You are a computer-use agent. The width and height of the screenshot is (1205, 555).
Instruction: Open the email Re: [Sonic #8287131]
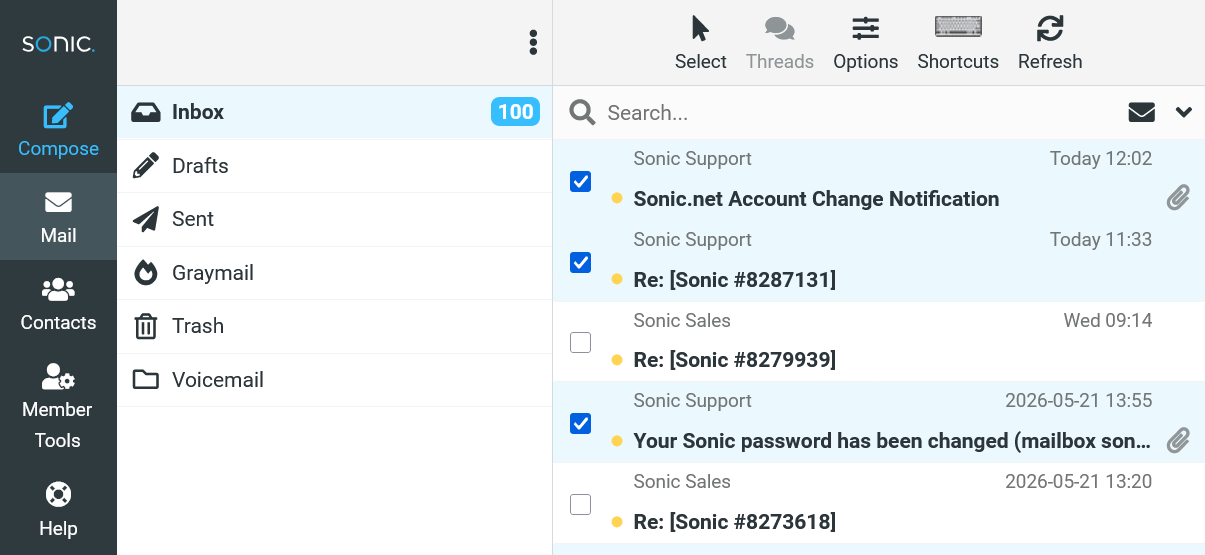point(735,280)
